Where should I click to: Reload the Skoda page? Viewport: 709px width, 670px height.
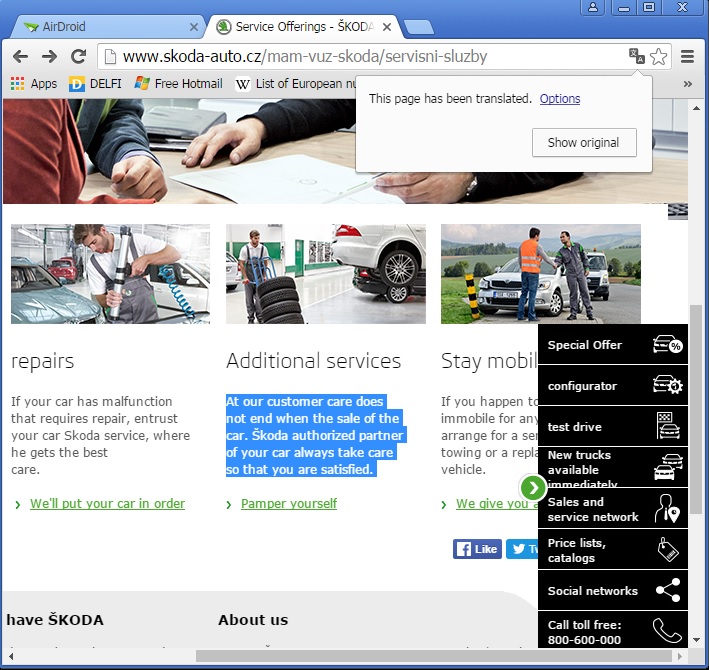coord(79,57)
